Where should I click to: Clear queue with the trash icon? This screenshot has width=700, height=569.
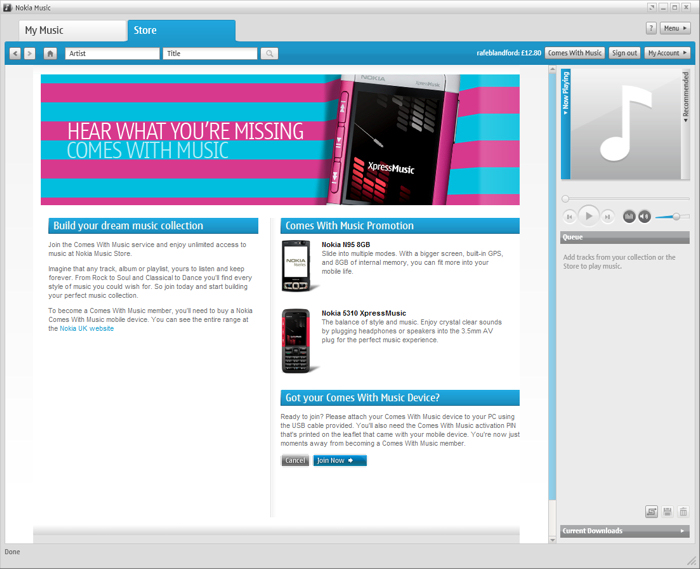point(683,512)
